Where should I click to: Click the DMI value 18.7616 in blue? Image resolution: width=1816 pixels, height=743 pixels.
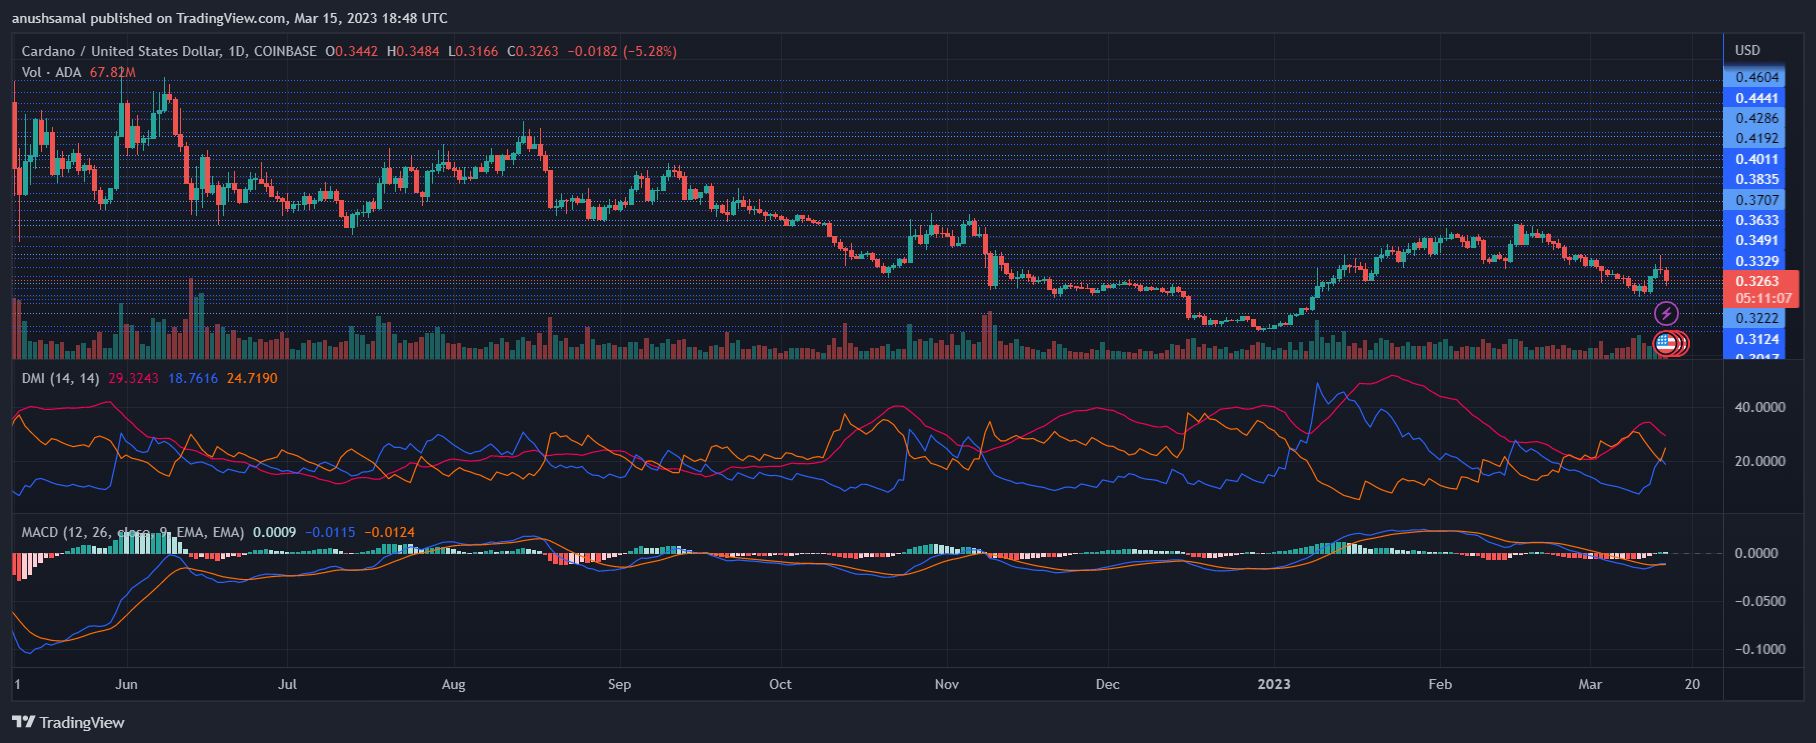coord(193,378)
